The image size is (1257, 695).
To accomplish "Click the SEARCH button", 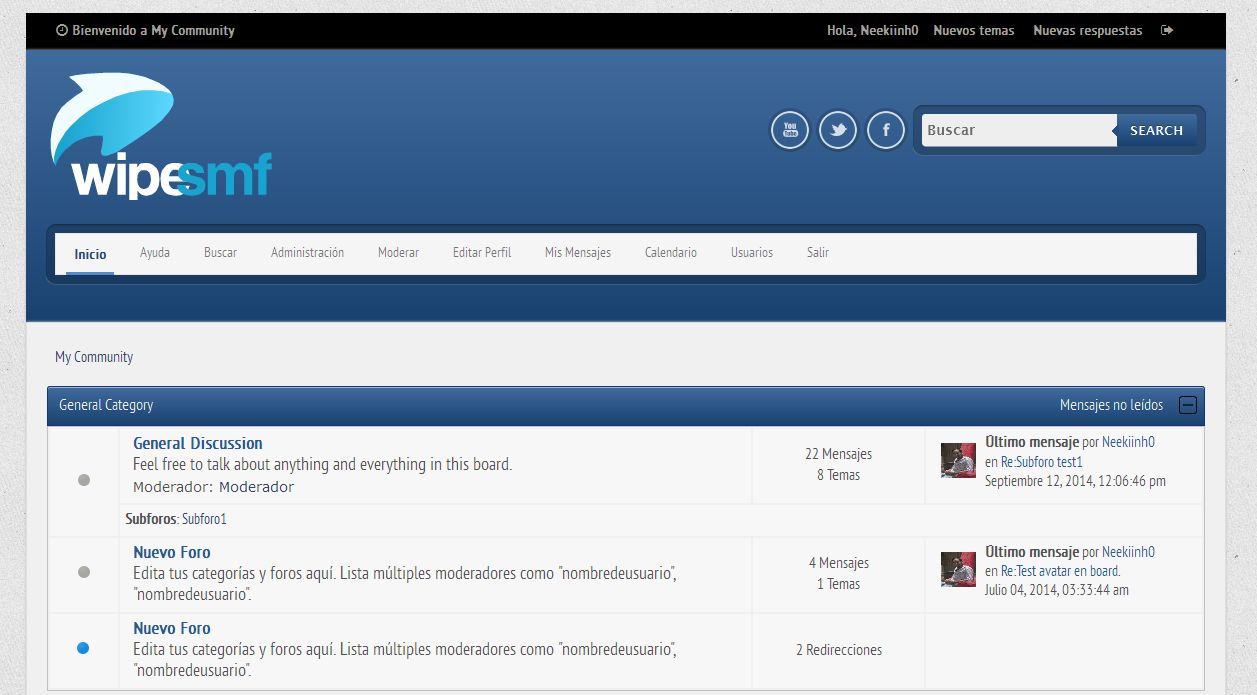I will pyautogui.click(x=1156, y=130).
